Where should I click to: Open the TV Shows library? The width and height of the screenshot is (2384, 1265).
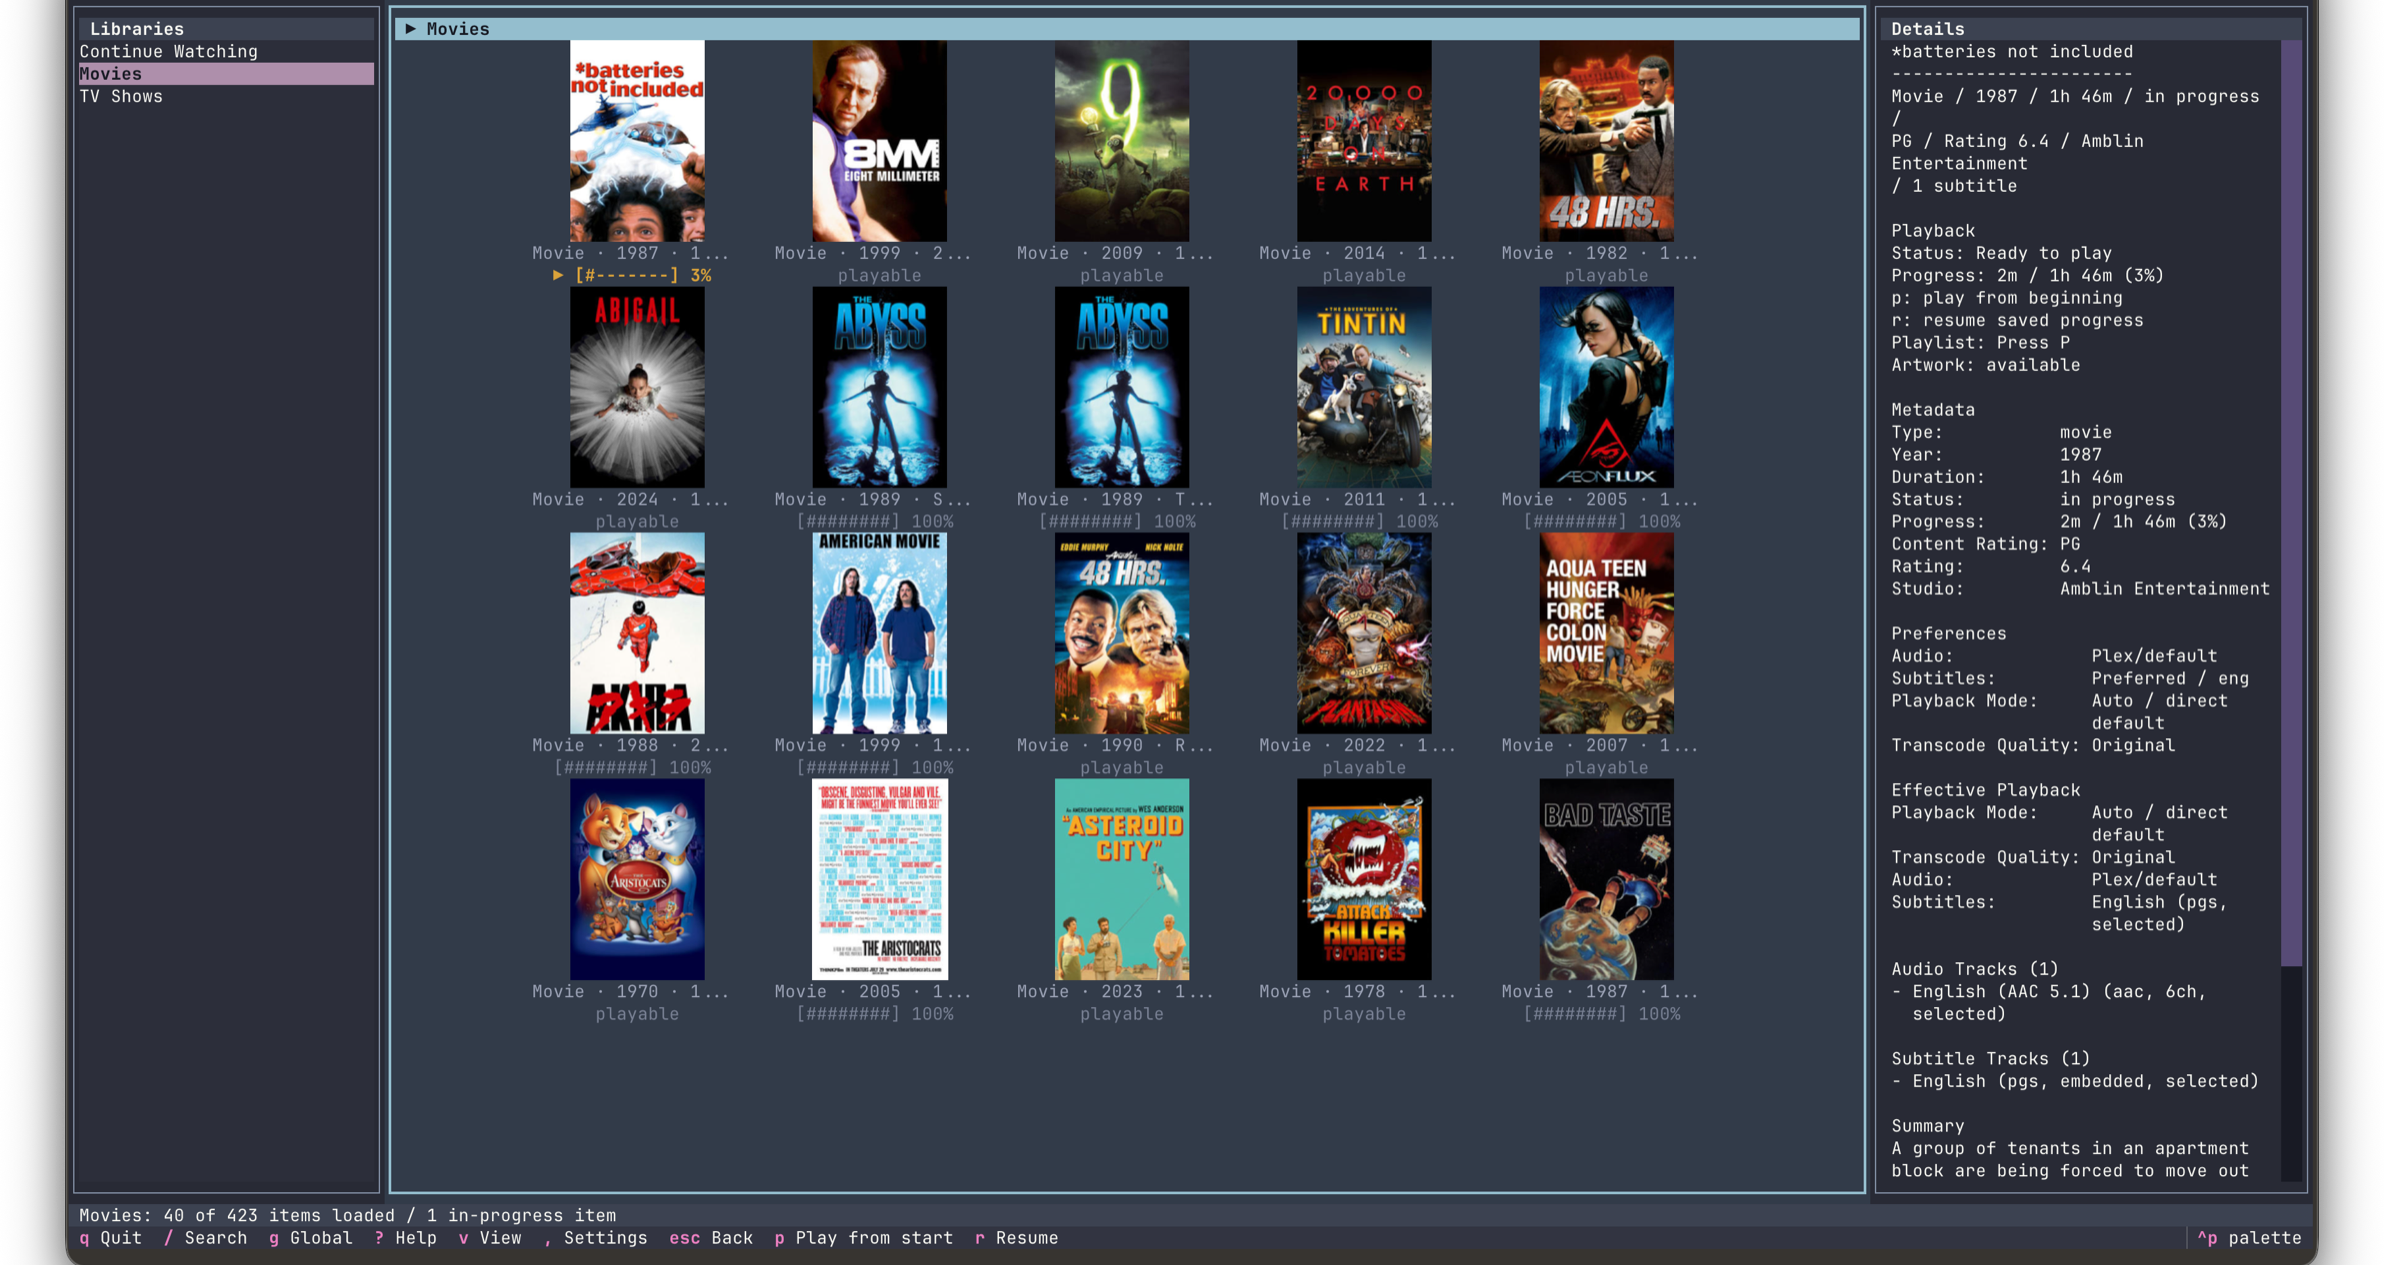click(x=121, y=96)
